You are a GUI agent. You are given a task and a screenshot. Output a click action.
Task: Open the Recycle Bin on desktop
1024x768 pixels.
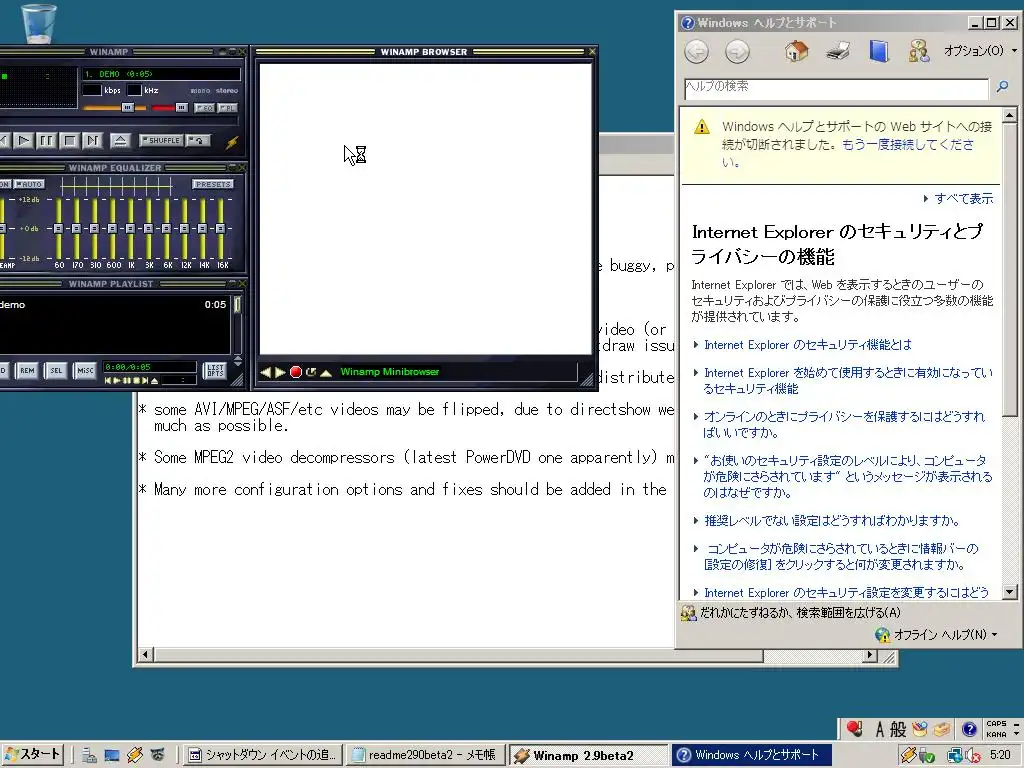point(39,24)
